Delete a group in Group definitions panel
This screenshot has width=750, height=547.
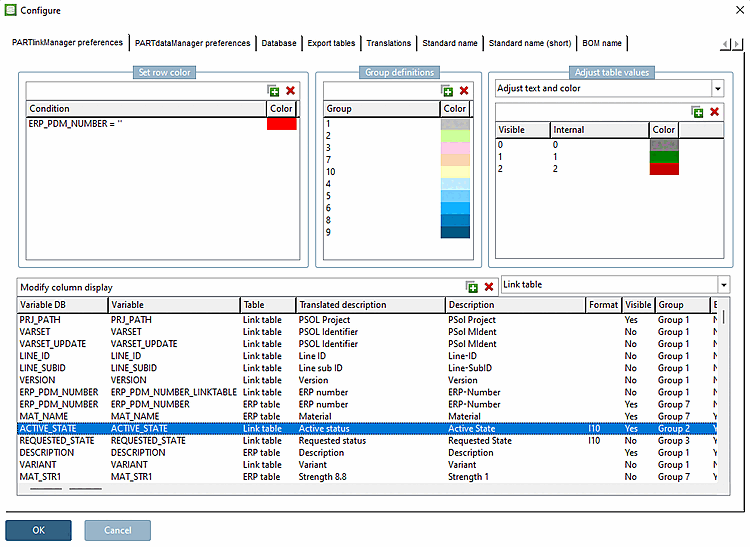[x=464, y=90]
